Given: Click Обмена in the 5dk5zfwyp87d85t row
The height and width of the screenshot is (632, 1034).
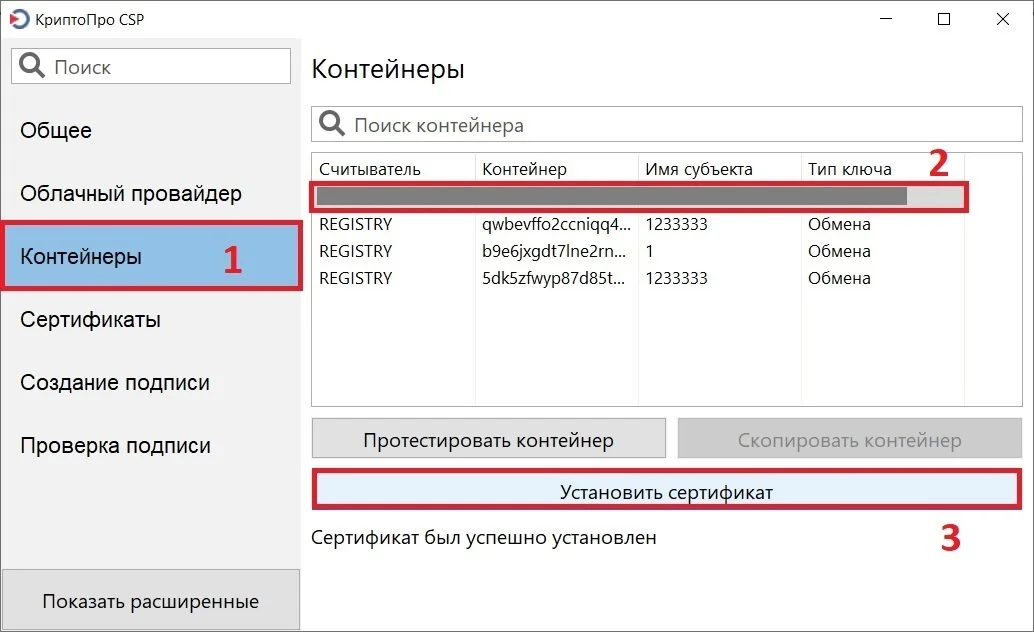Looking at the screenshot, I should [839, 278].
